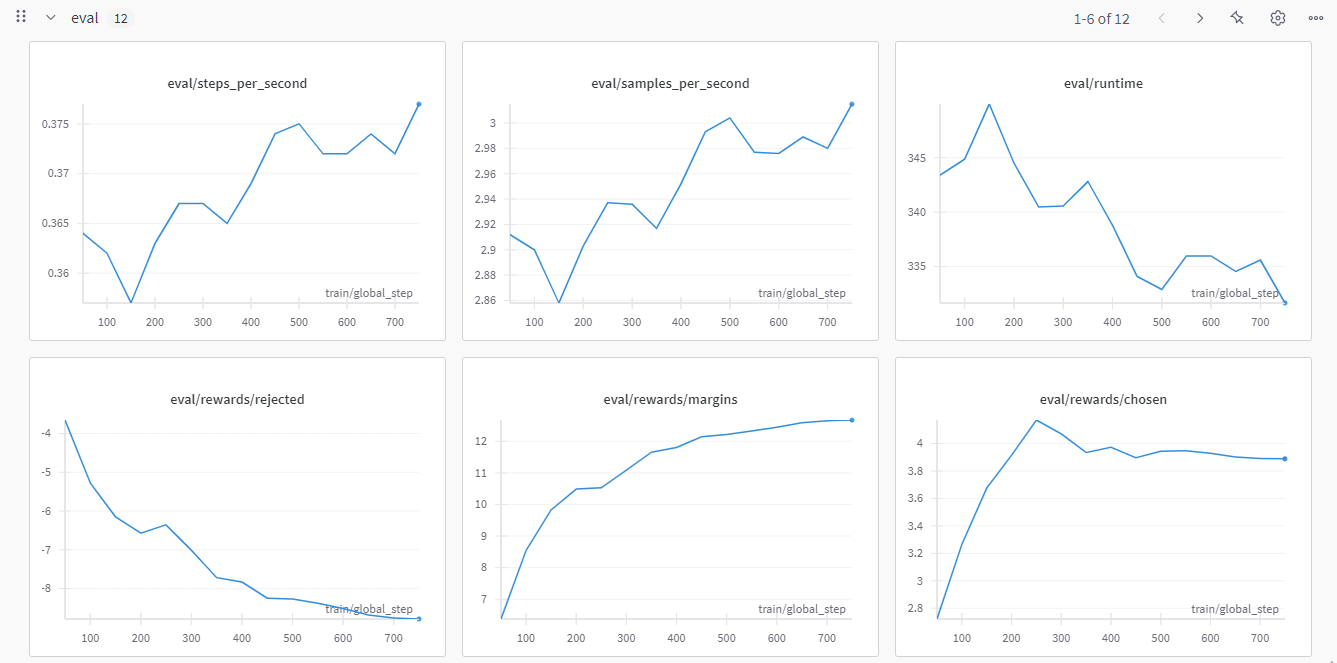Select the eval/steps_per_second chart title
This screenshot has height=663, width=1337.
(x=237, y=84)
